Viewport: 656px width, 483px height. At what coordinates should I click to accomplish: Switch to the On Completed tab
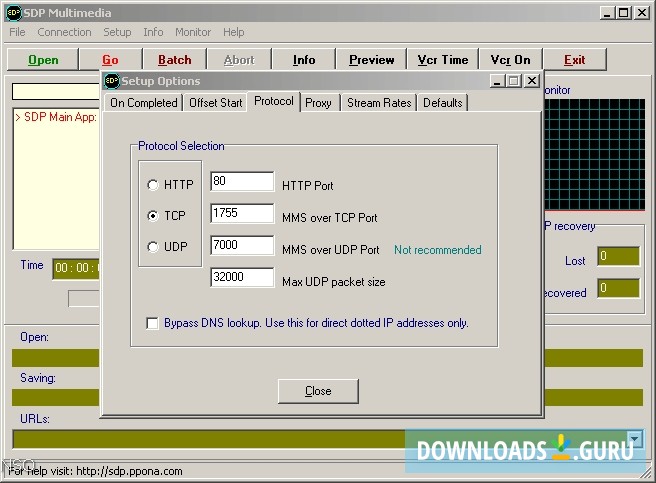(x=144, y=103)
